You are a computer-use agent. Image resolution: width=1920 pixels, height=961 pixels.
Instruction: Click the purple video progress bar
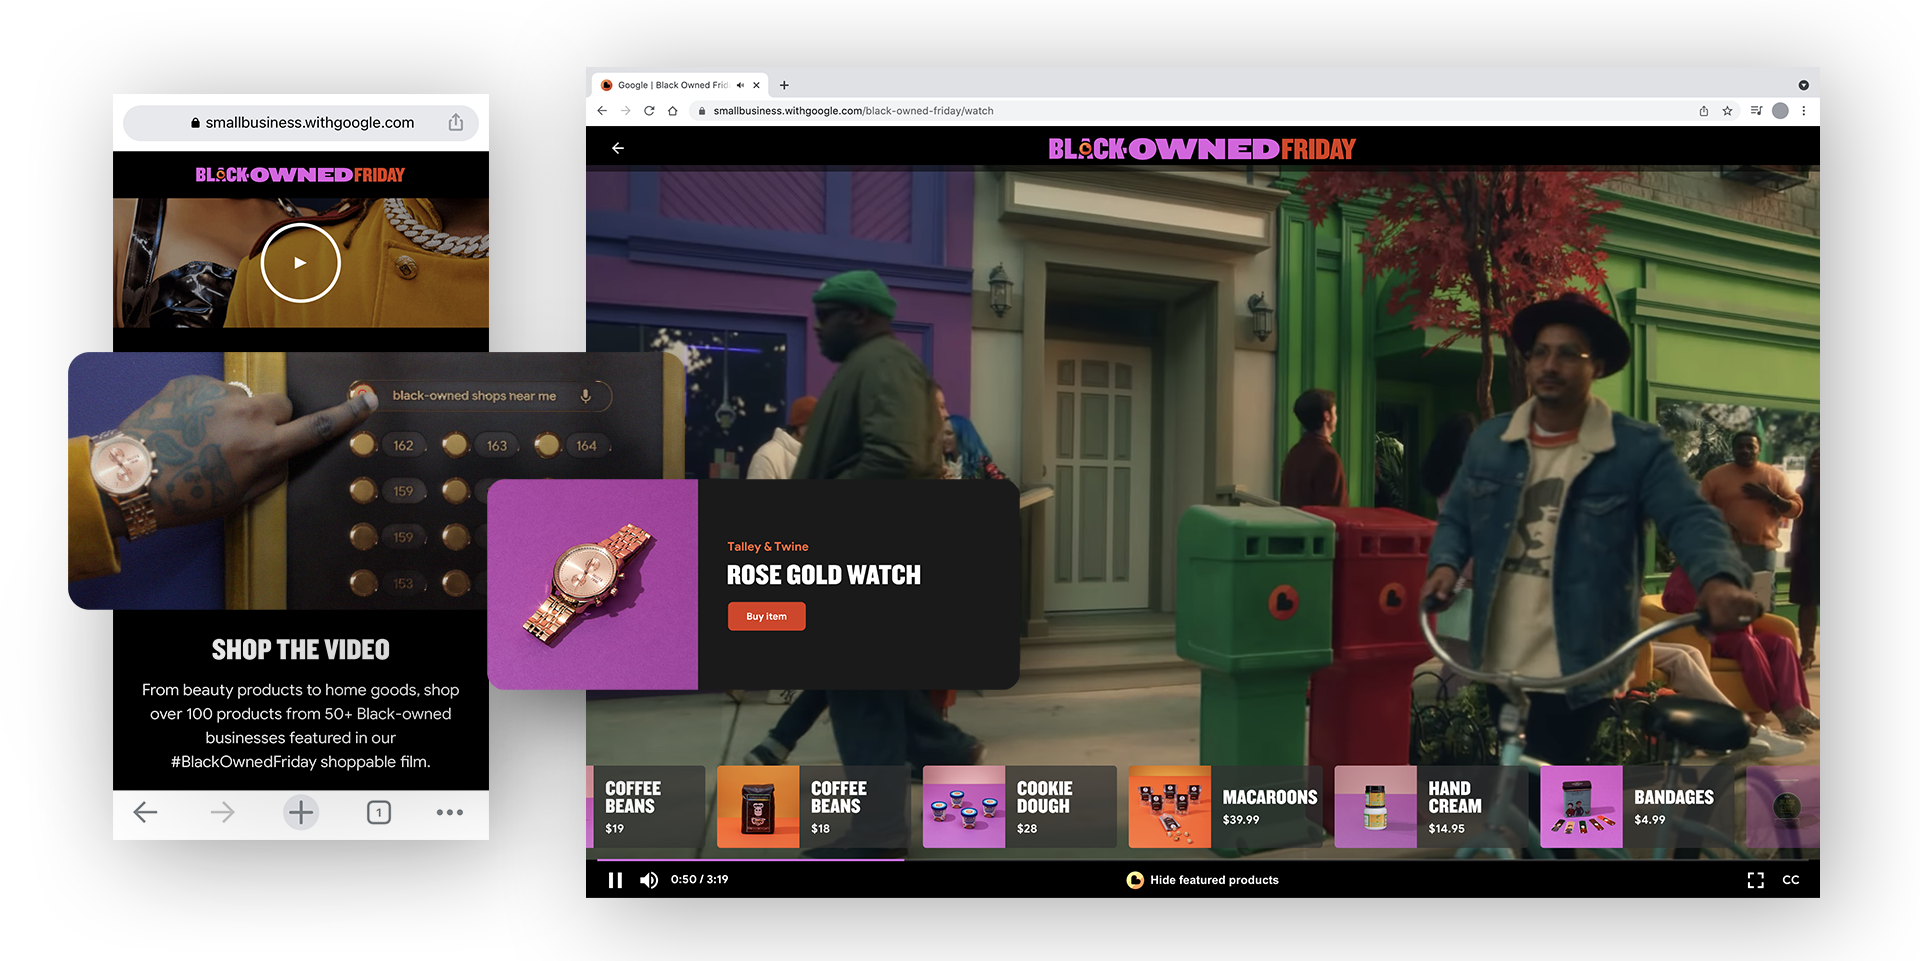coord(750,859)
